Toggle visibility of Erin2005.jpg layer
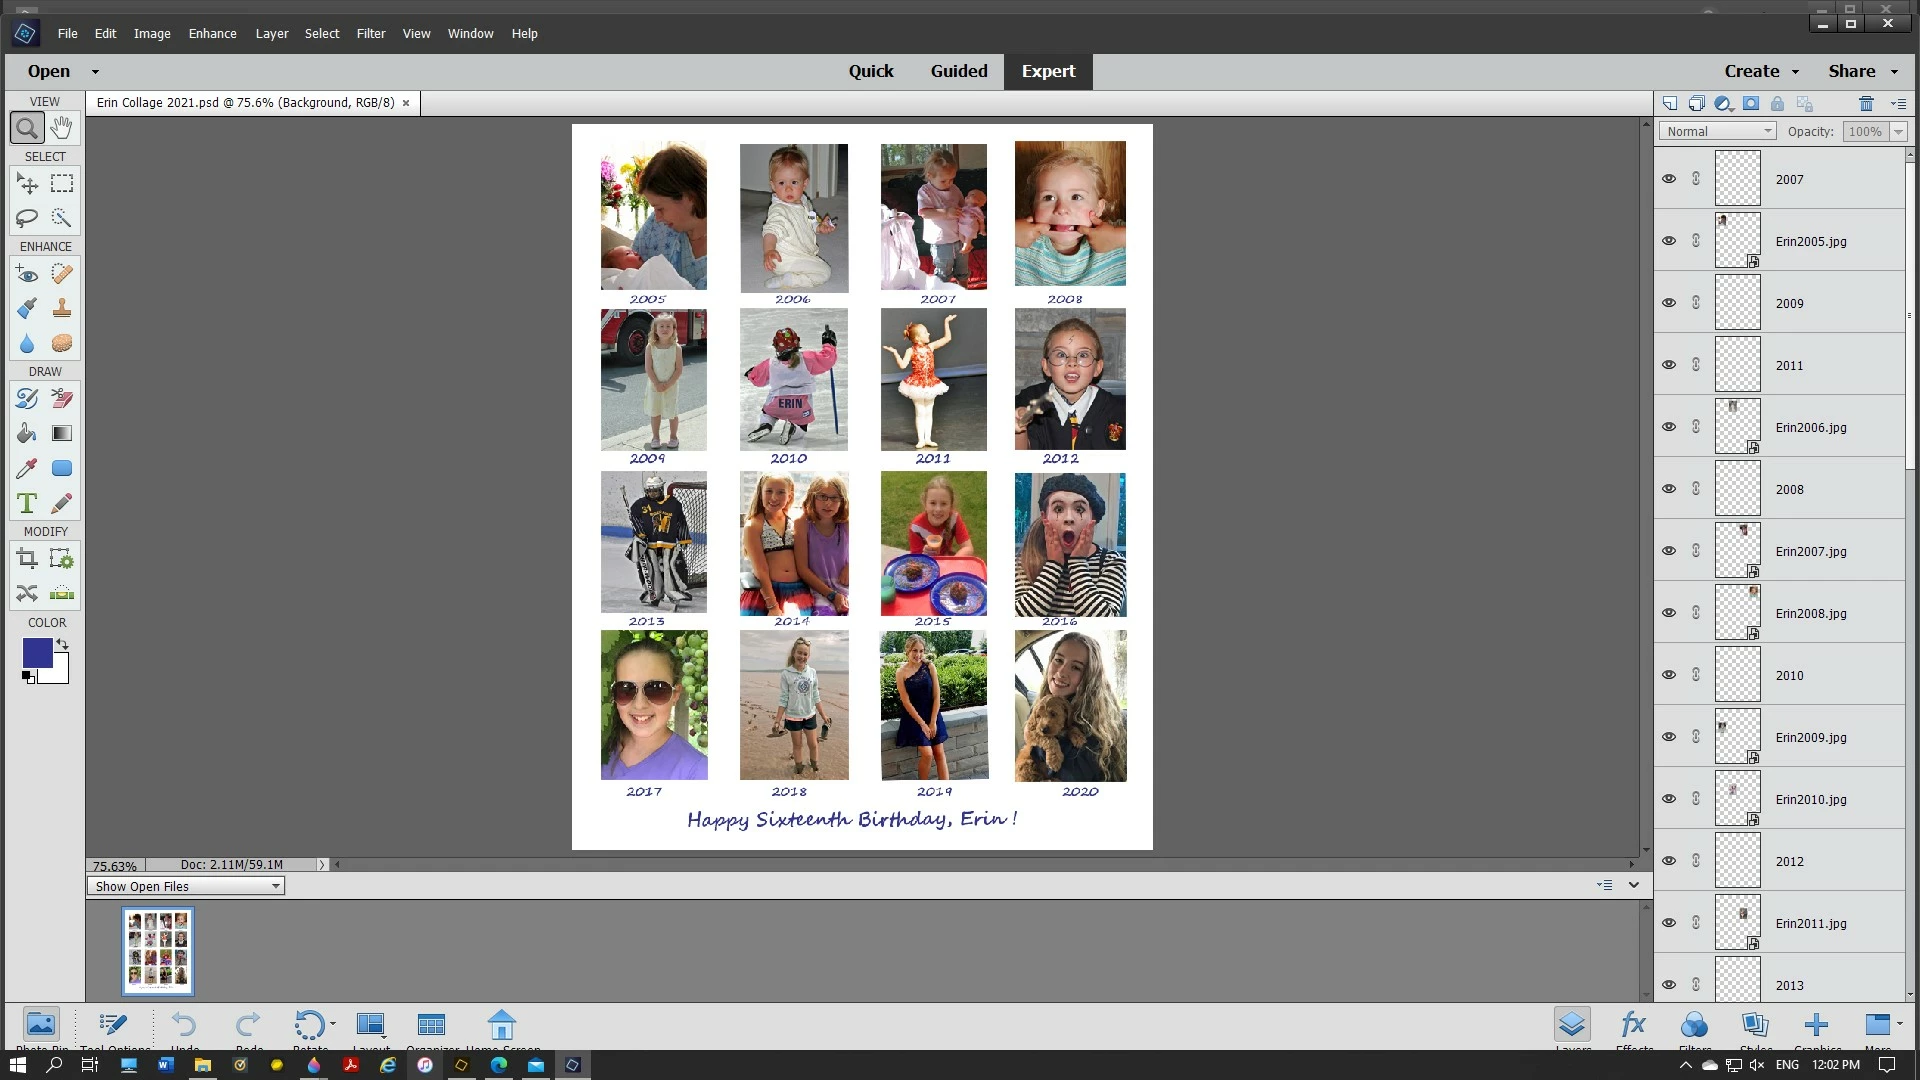1920x1080 pixels. pos(1669,241)
